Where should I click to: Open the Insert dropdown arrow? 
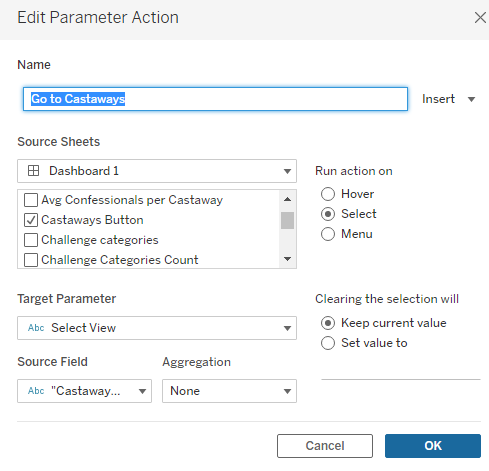pyautogui.click(x=471, y=99)
